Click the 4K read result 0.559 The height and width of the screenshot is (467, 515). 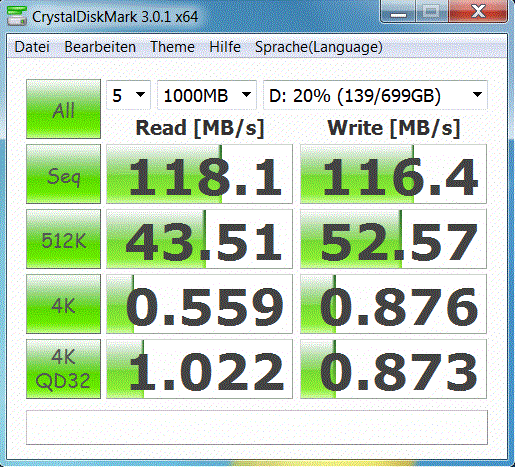coord(199,304)
